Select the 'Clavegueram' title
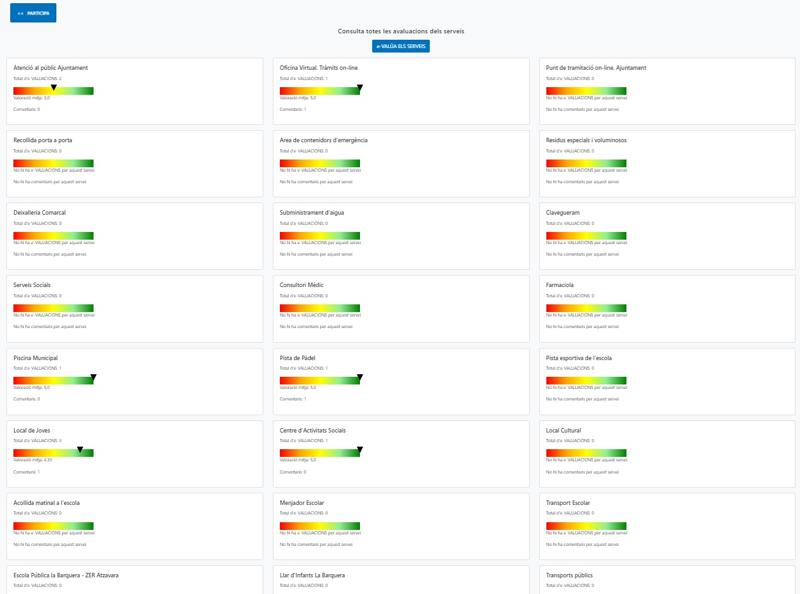 (563, 213)
